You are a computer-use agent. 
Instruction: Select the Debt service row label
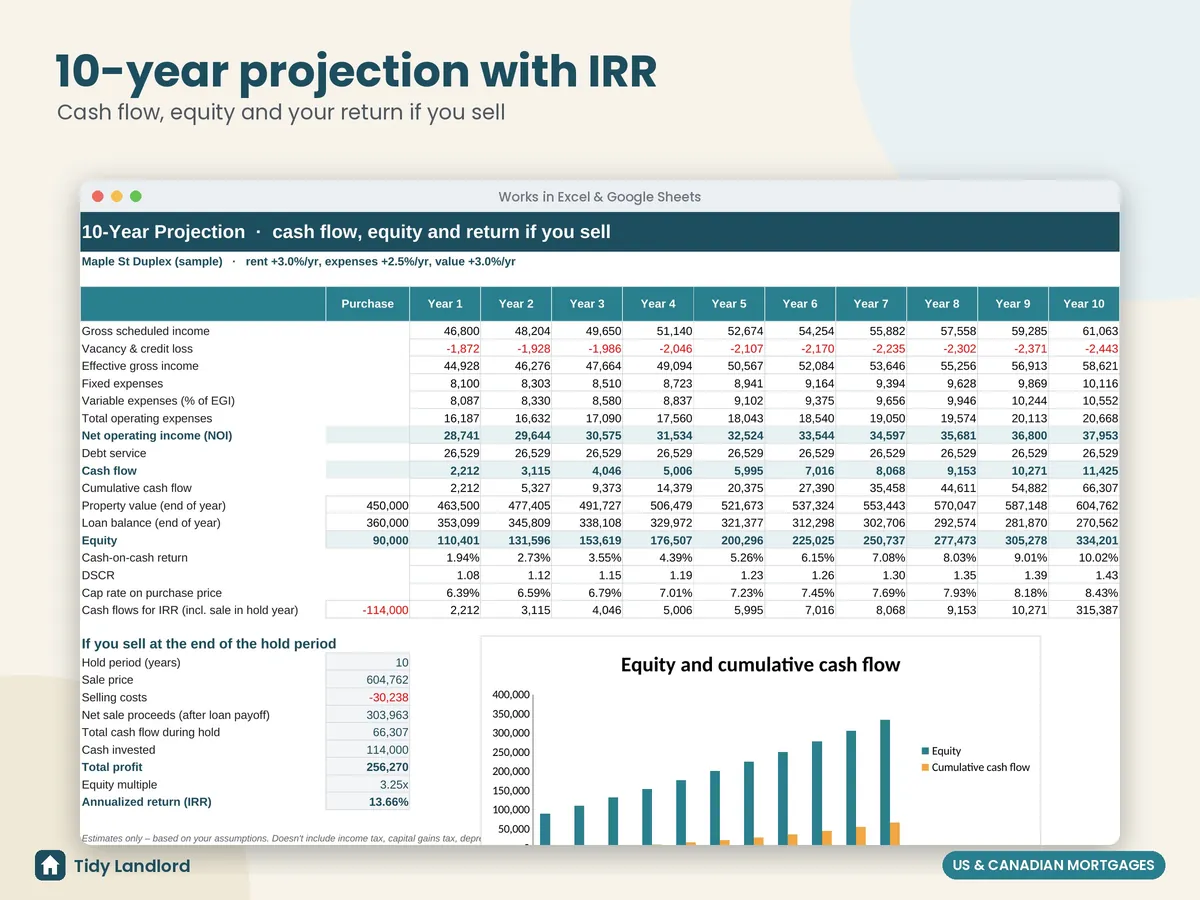pyautogui.click(x=114, y=453)
